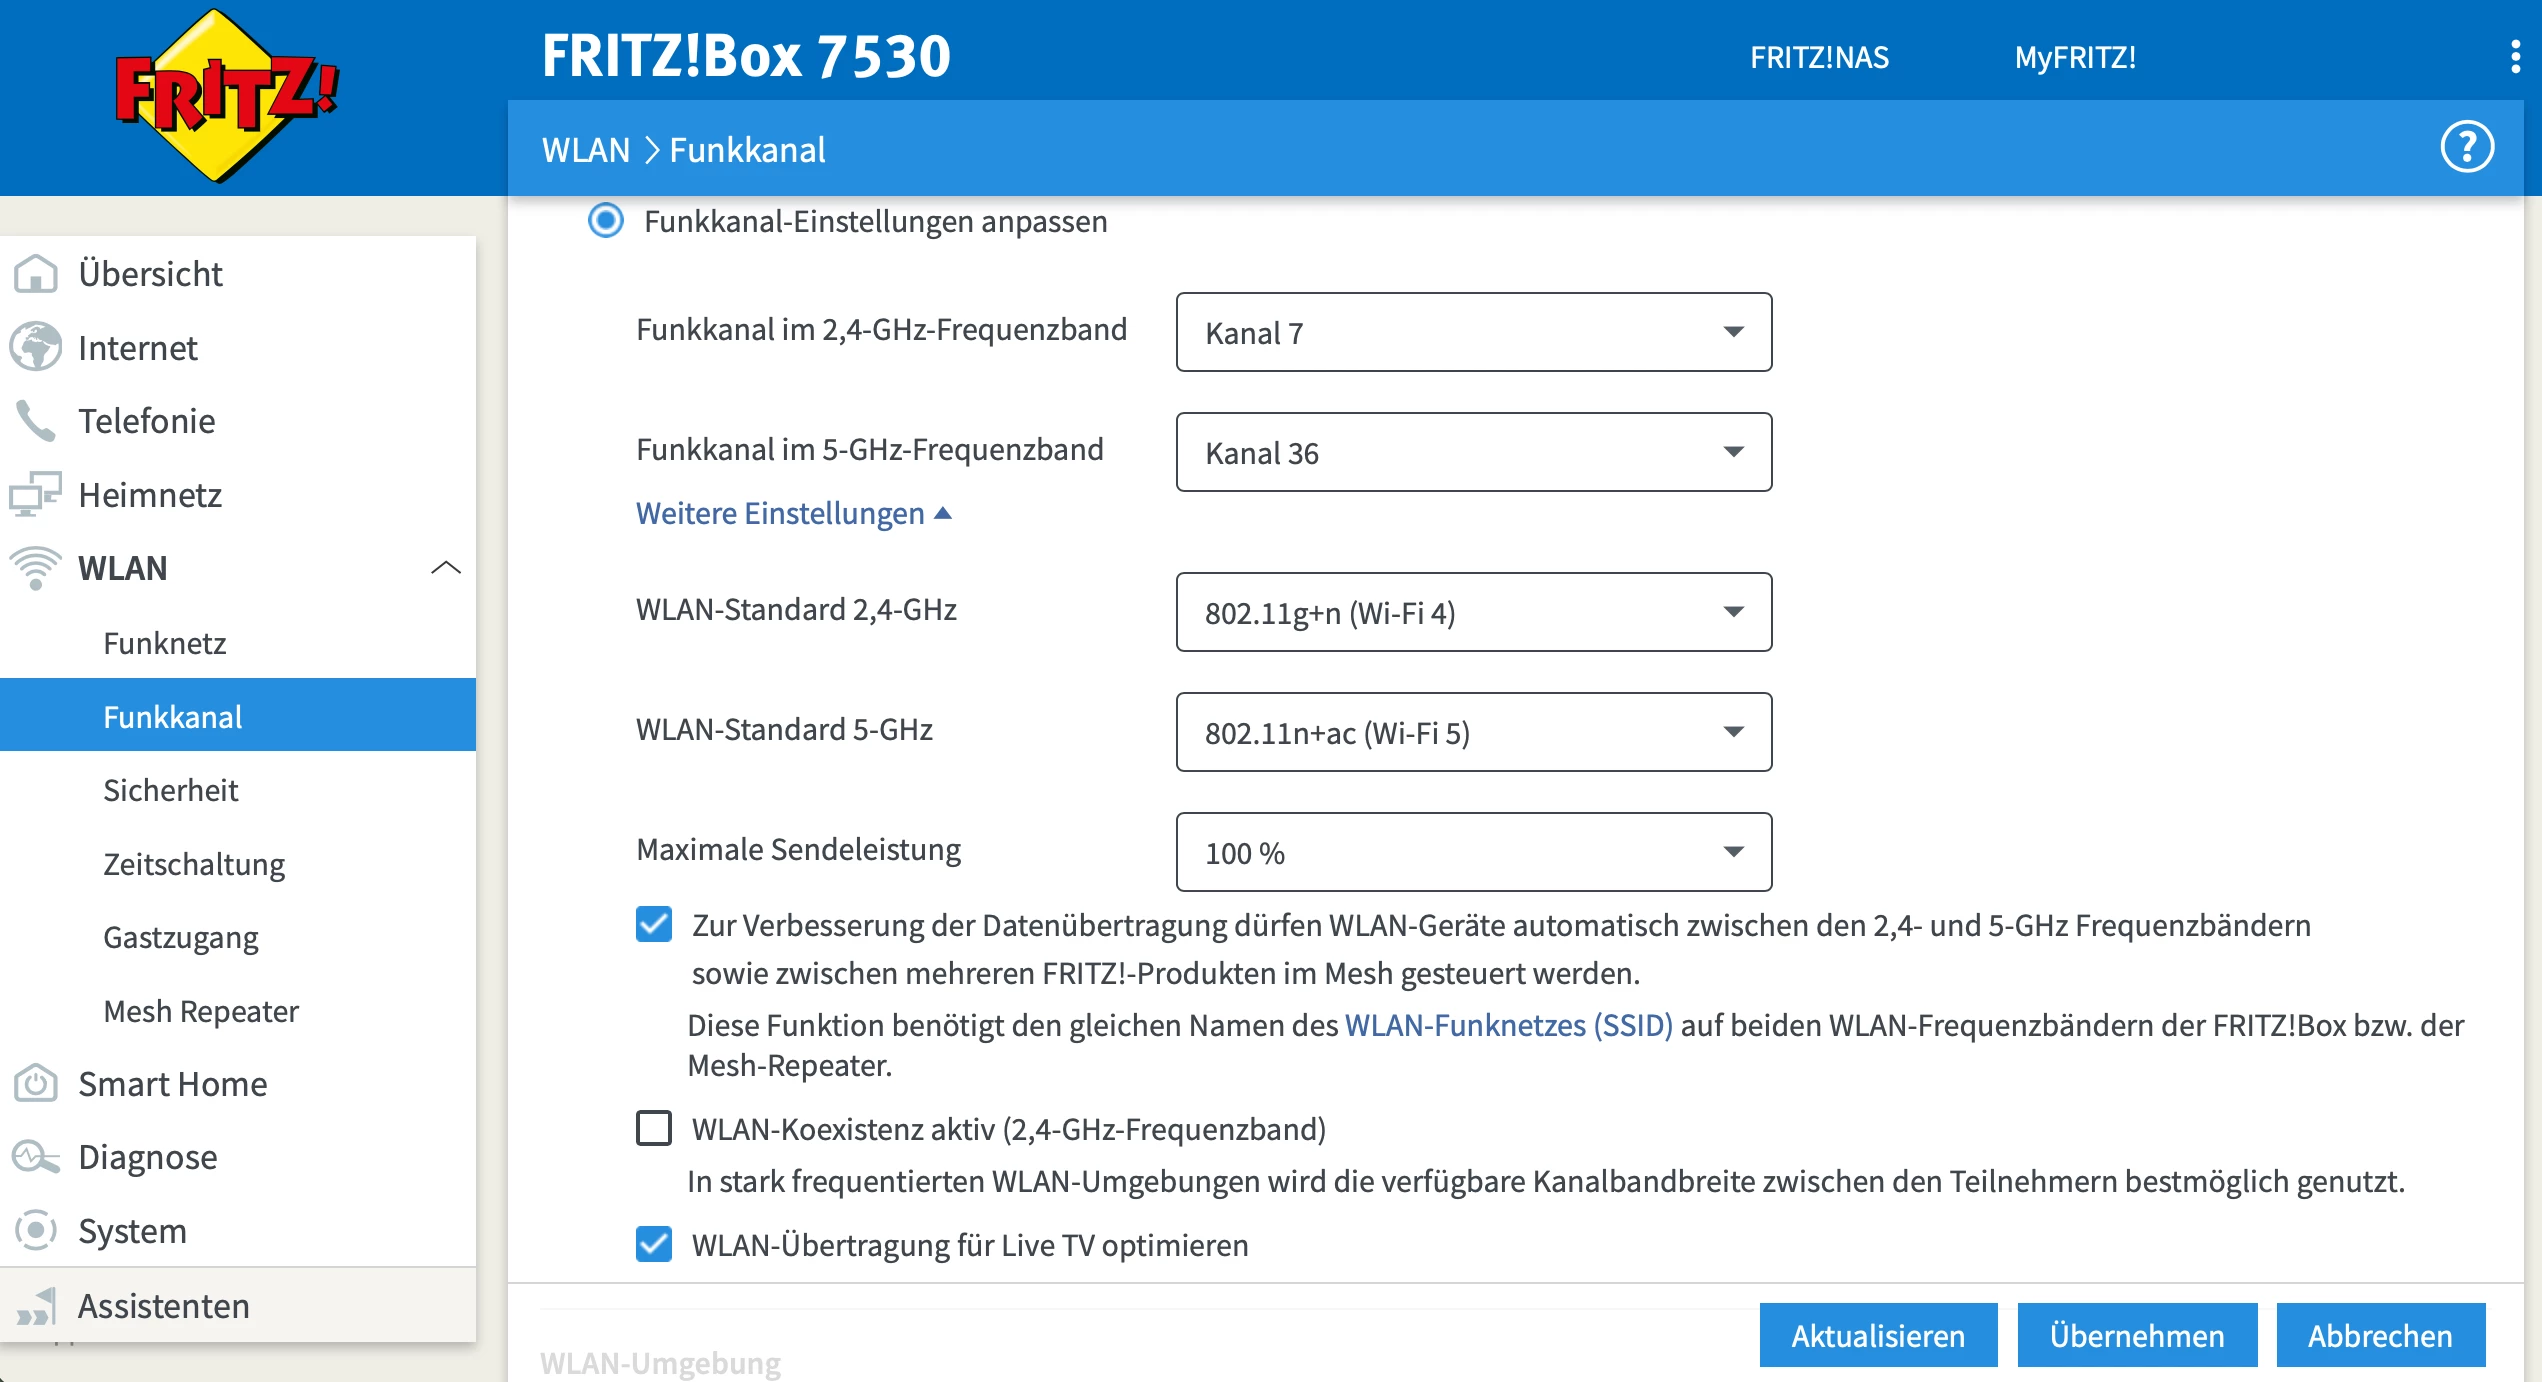2542x1382 pixels.
Task: Click the Smart Home icon
Action: pos(36,1084)
